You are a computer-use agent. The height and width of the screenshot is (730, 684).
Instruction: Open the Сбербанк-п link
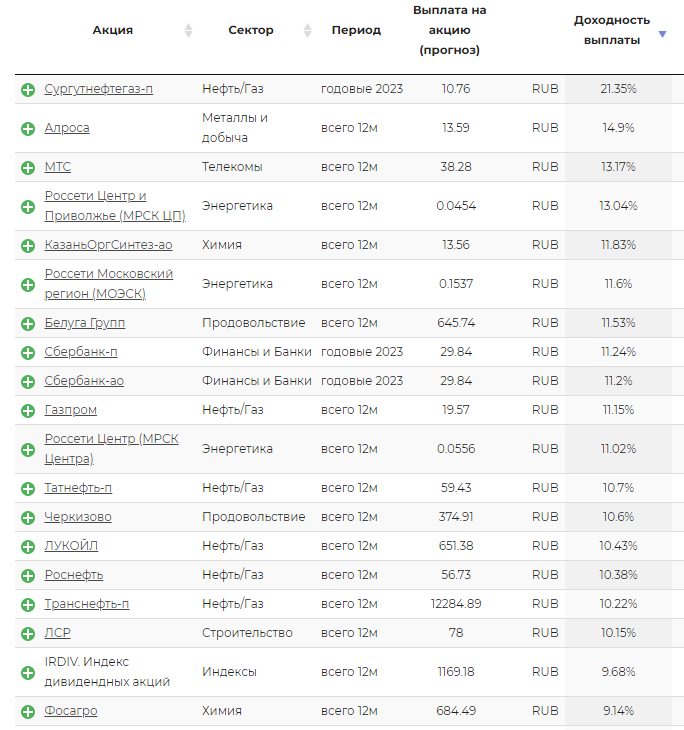81,352
